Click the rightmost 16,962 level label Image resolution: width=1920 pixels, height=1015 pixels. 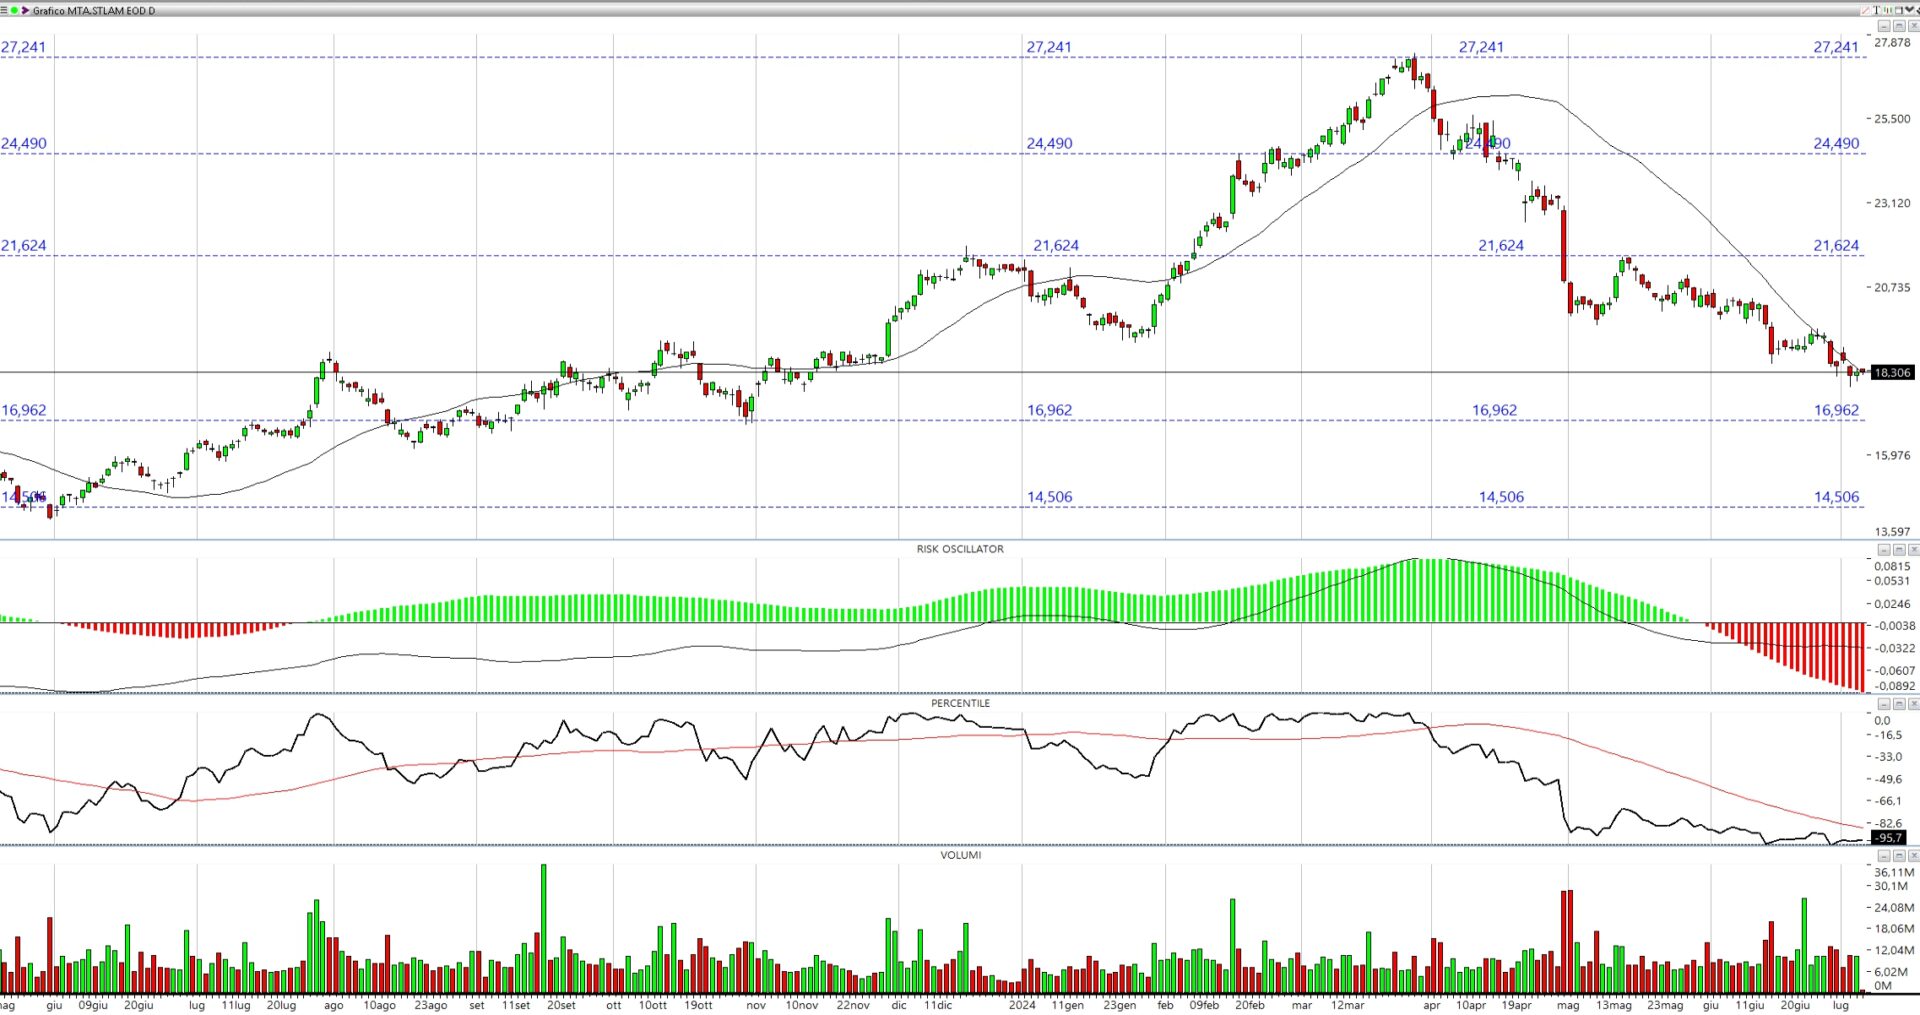coord(1836,410)
